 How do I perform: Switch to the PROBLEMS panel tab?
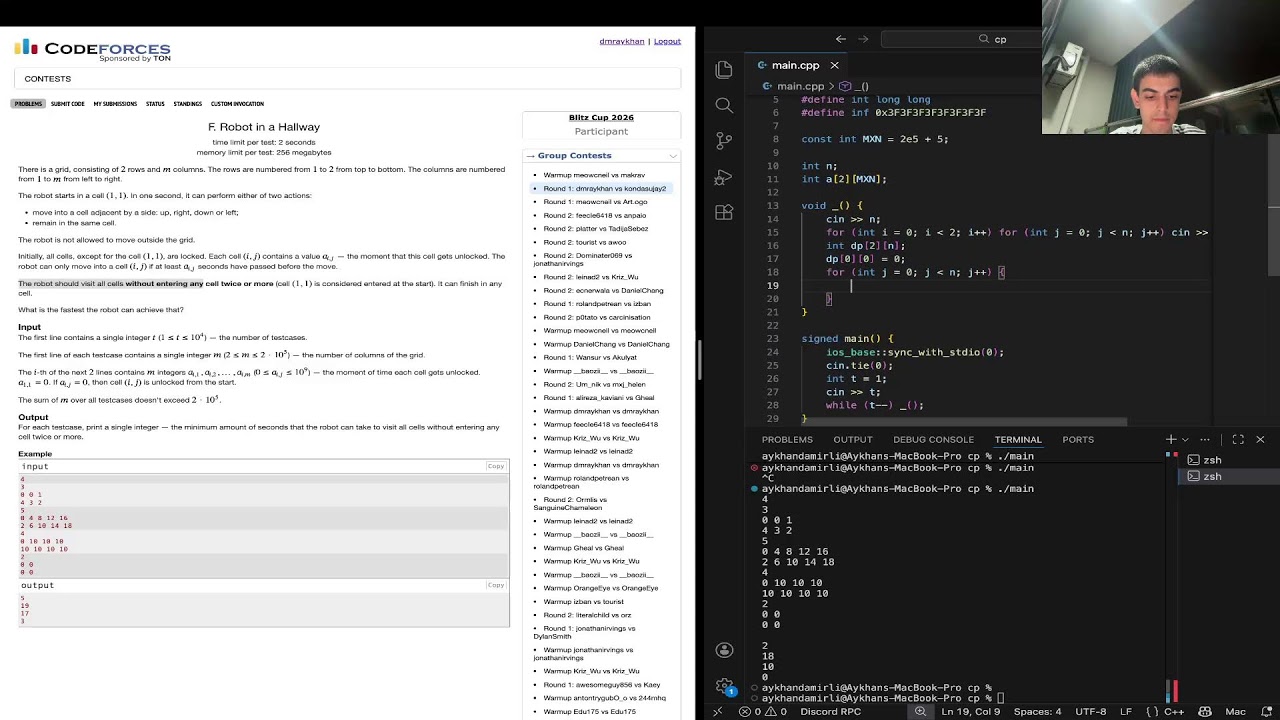787,440
